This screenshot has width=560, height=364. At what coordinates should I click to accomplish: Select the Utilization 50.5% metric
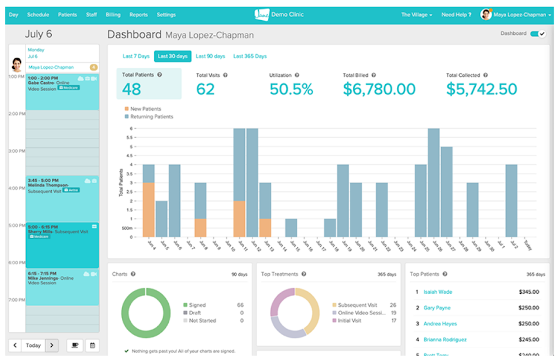click(291, 84)
